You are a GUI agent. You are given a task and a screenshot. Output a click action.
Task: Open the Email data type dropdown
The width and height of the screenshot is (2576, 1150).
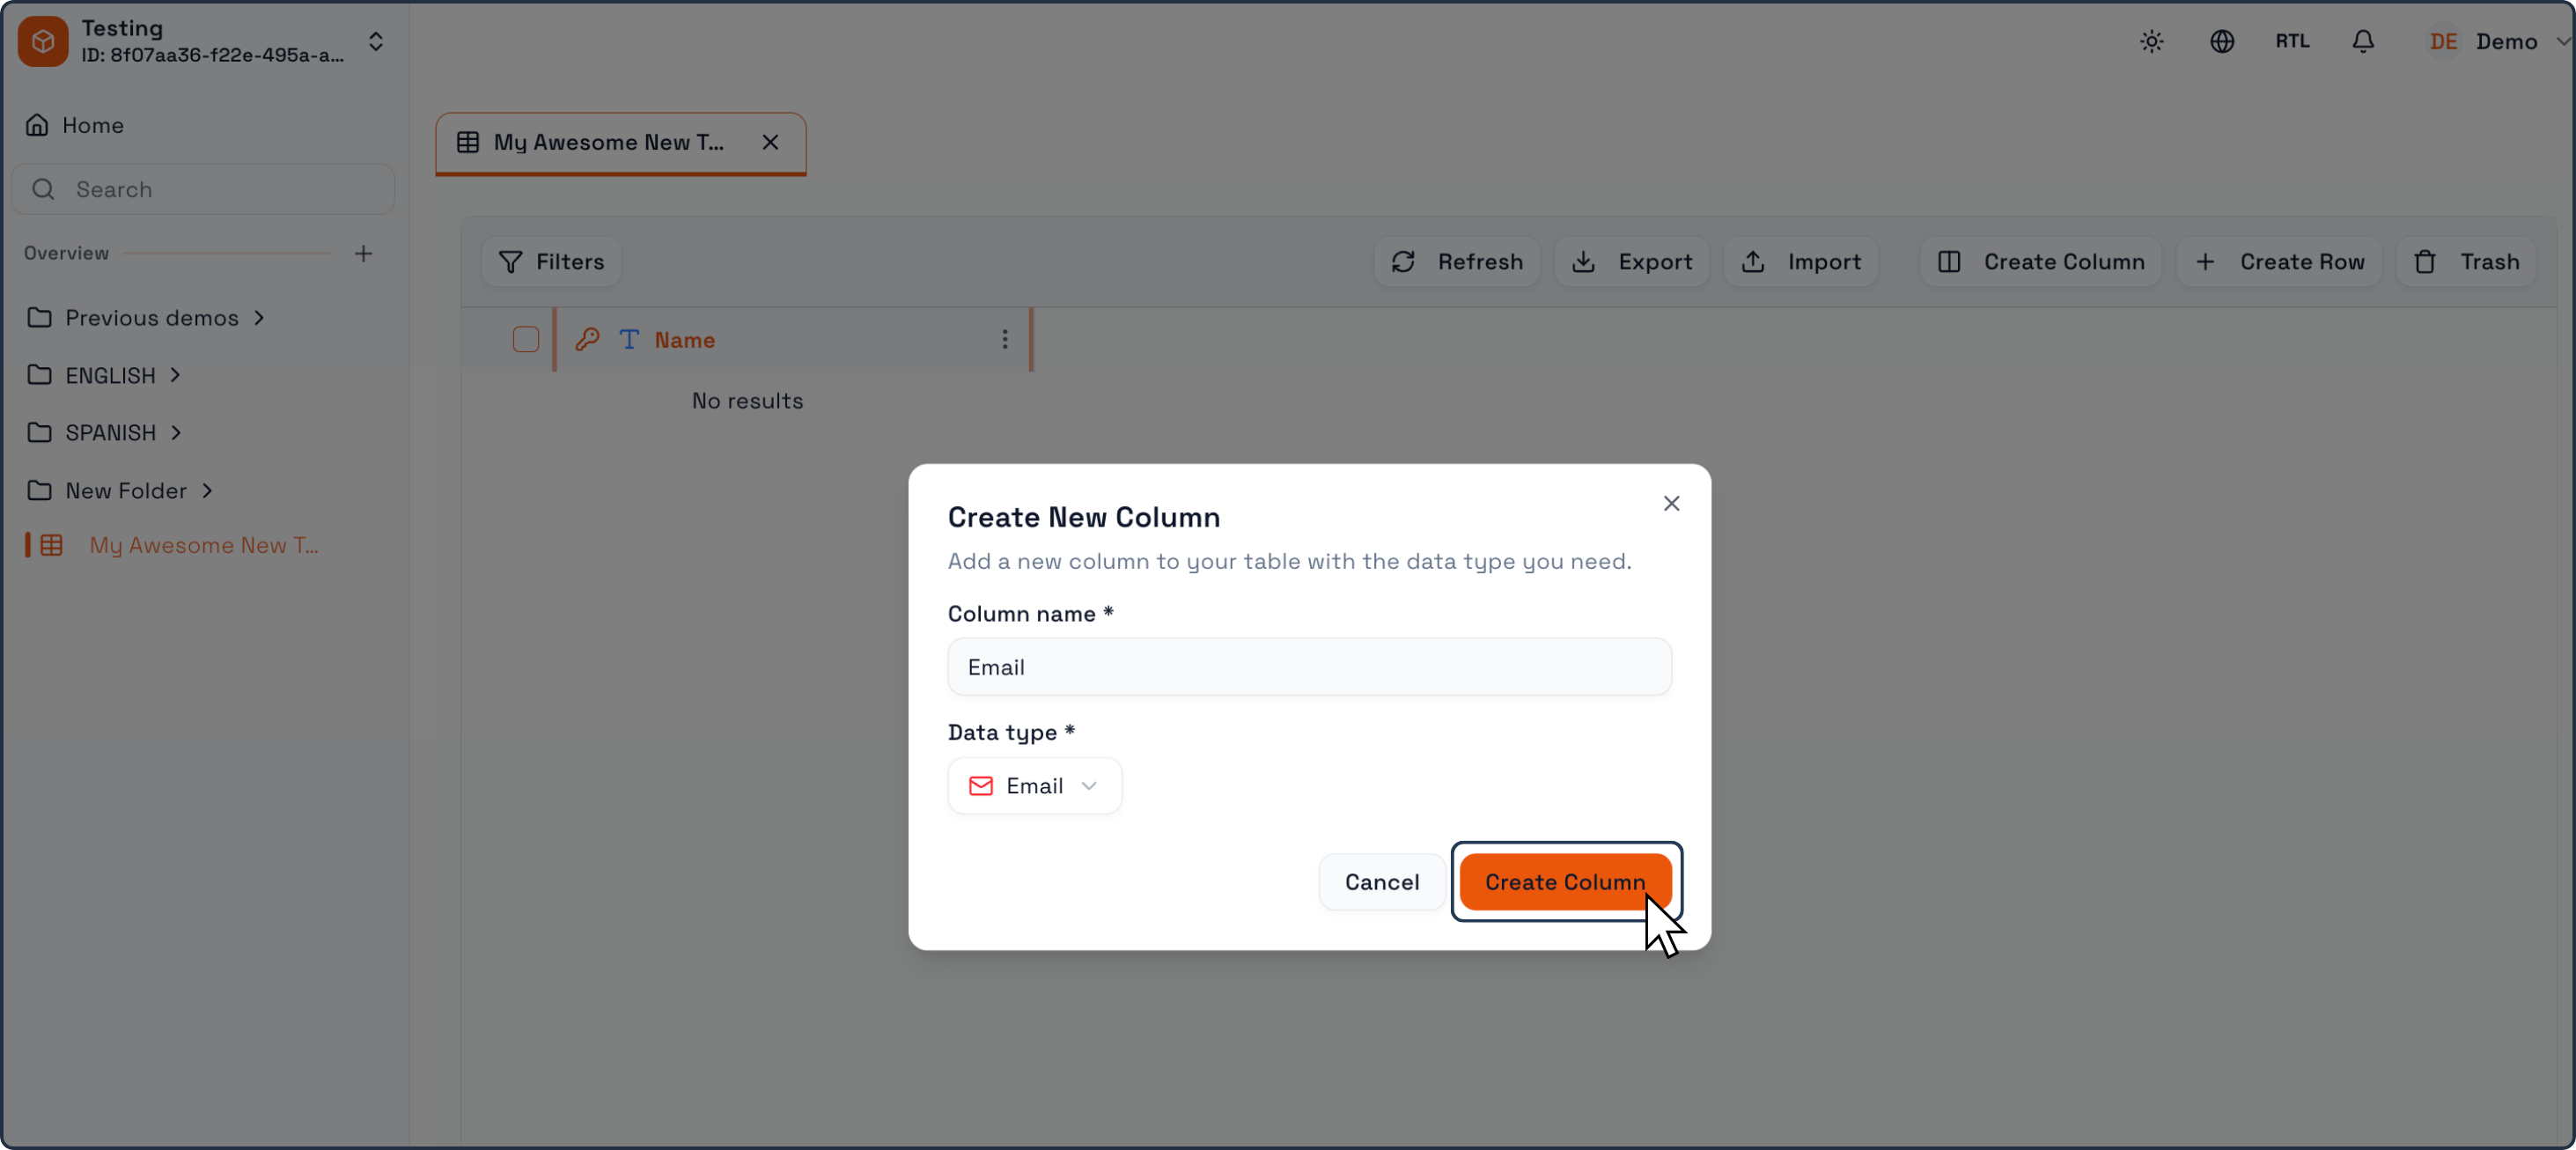(x=1034, y=785)
